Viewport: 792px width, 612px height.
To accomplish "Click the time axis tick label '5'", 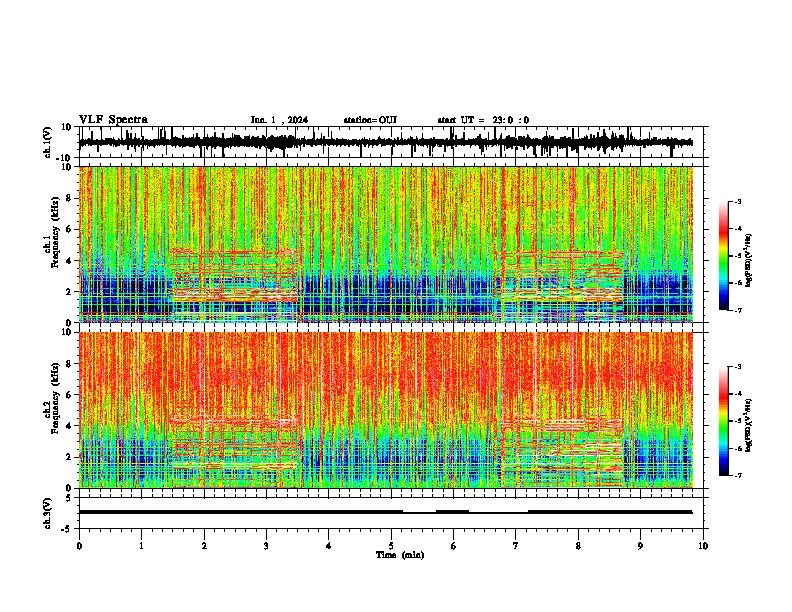I will click(391, 546).
